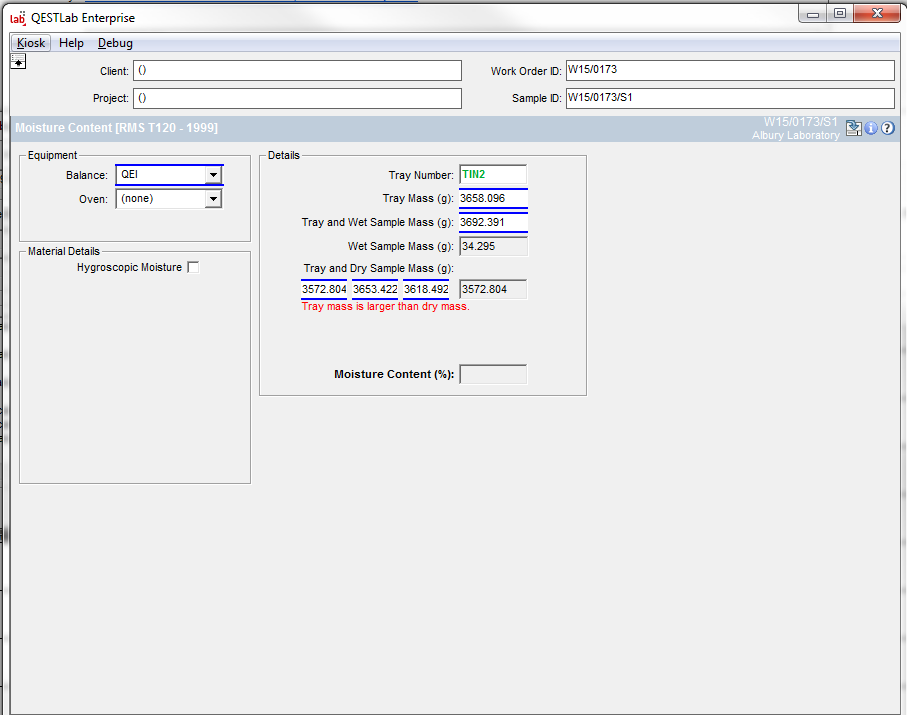Open help via the question mark icon
This screenshot has width=907, height=715.
click(887, 128)
